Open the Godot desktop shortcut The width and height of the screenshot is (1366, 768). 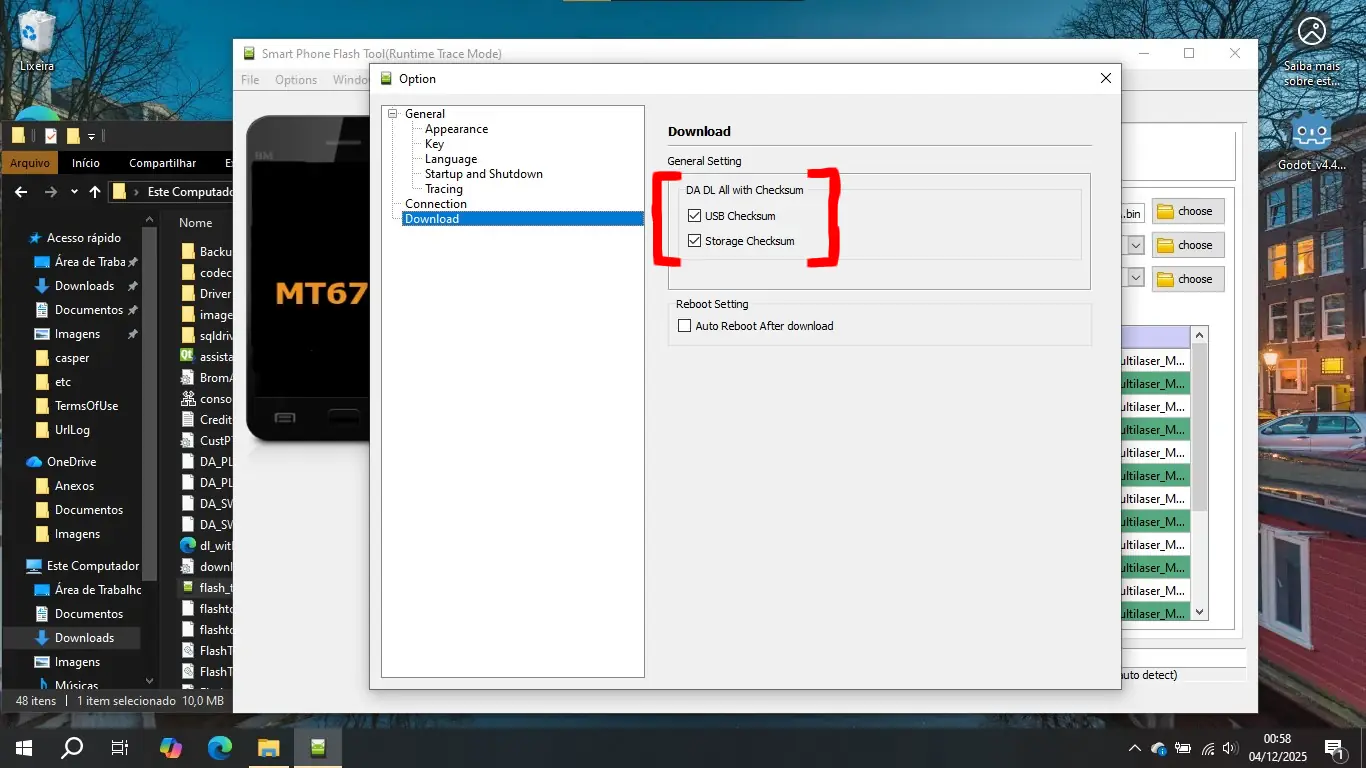pyautogui.click(x=1311, y=140)
